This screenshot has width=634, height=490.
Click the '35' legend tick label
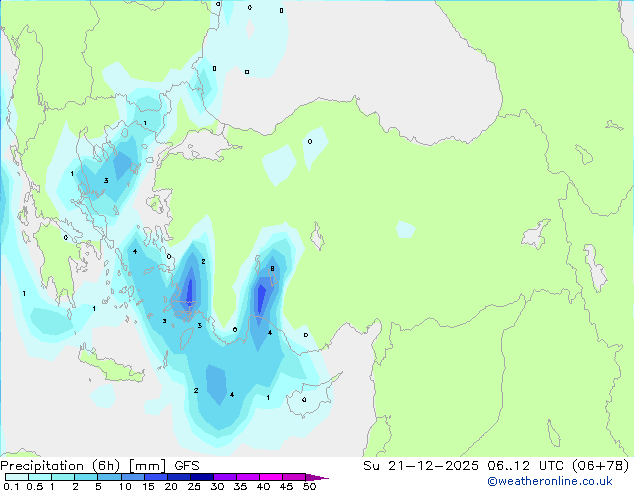[240, 486]
